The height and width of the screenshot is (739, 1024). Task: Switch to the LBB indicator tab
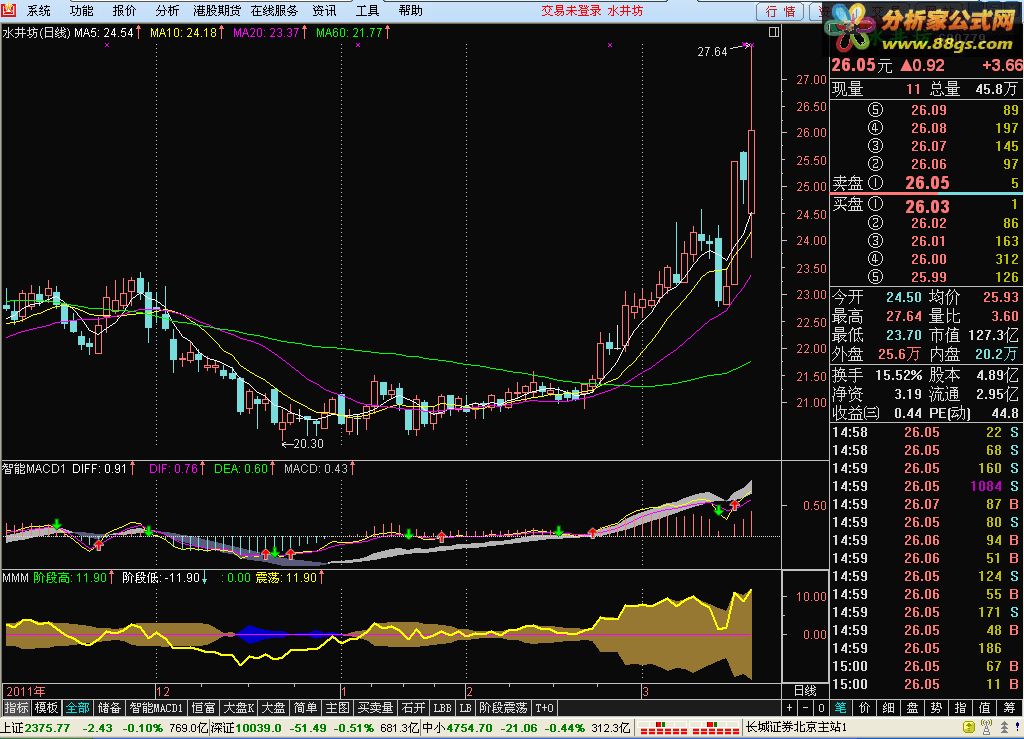tap(443, 708)
